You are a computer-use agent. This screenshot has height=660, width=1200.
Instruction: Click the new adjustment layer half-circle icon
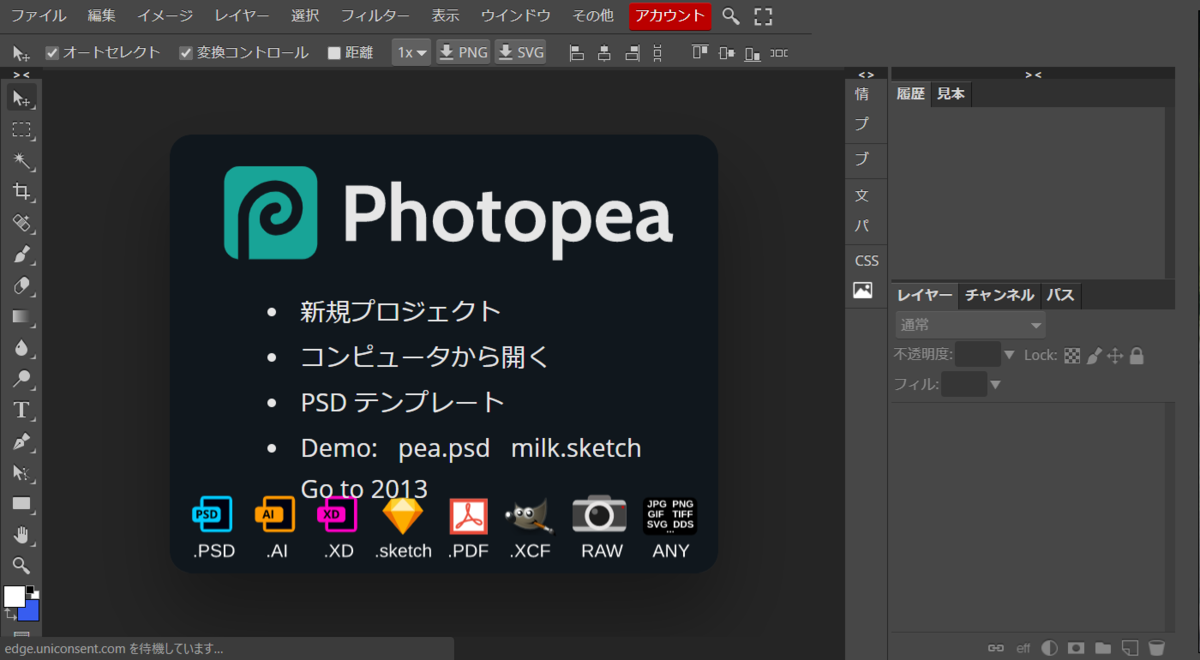tap(1049, 647)
